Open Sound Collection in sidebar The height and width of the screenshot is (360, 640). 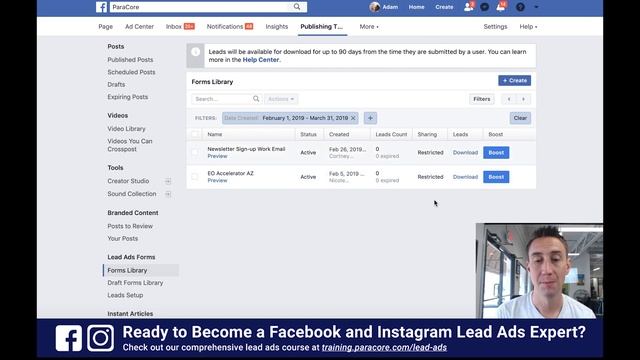132,194
